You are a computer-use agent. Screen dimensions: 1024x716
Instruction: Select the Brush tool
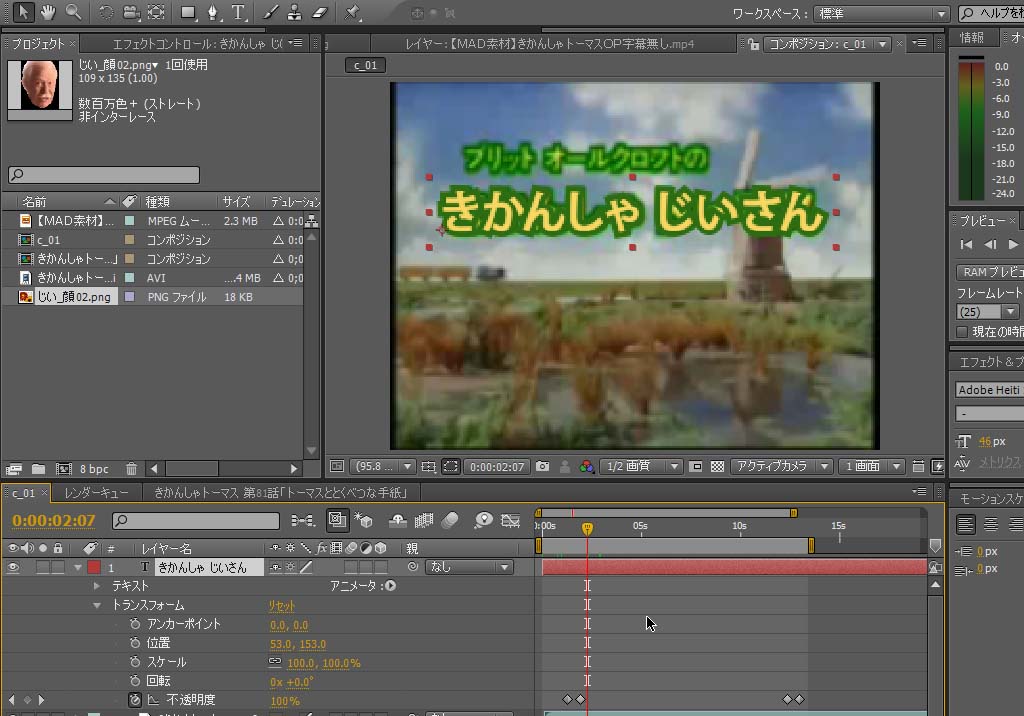click(270, 12)
